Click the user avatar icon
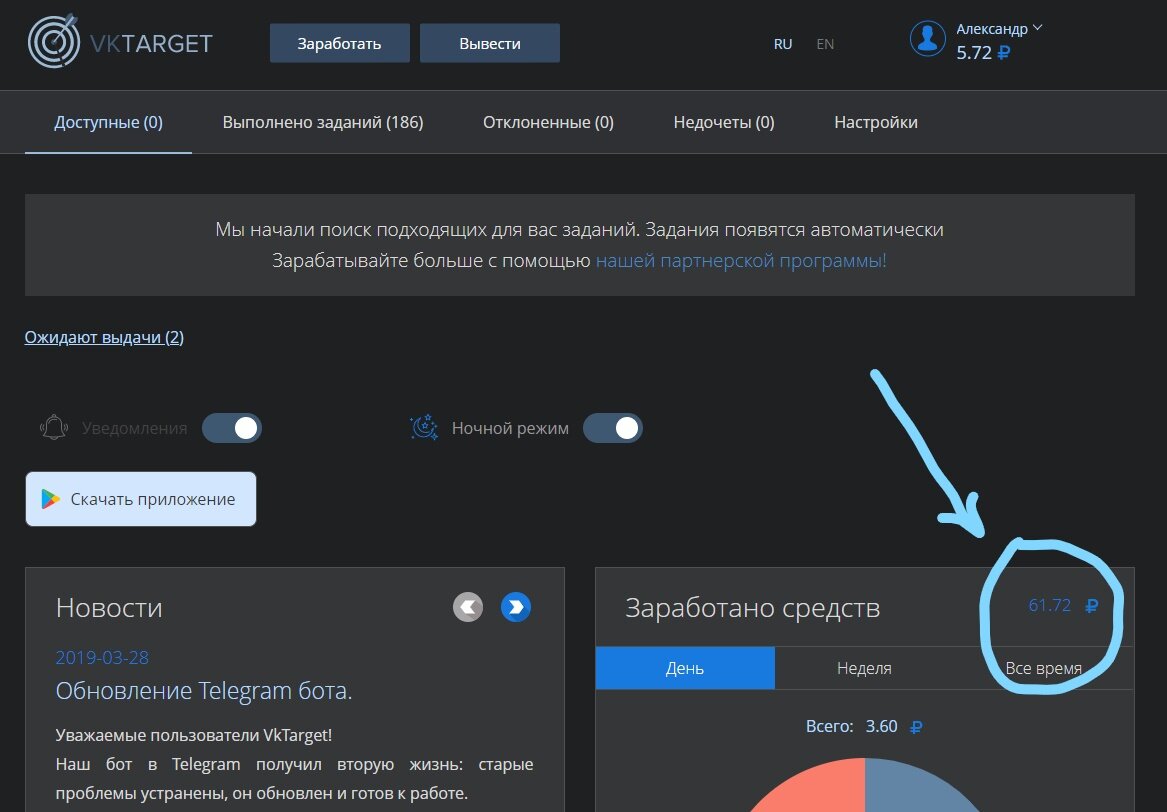Image resolution: width=1167 pixels, height=812 pixels. click(927, 38)
